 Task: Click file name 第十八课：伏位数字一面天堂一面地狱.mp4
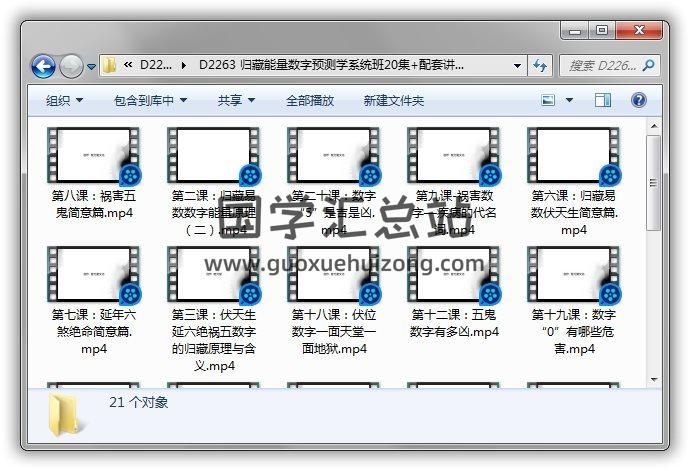334,331
